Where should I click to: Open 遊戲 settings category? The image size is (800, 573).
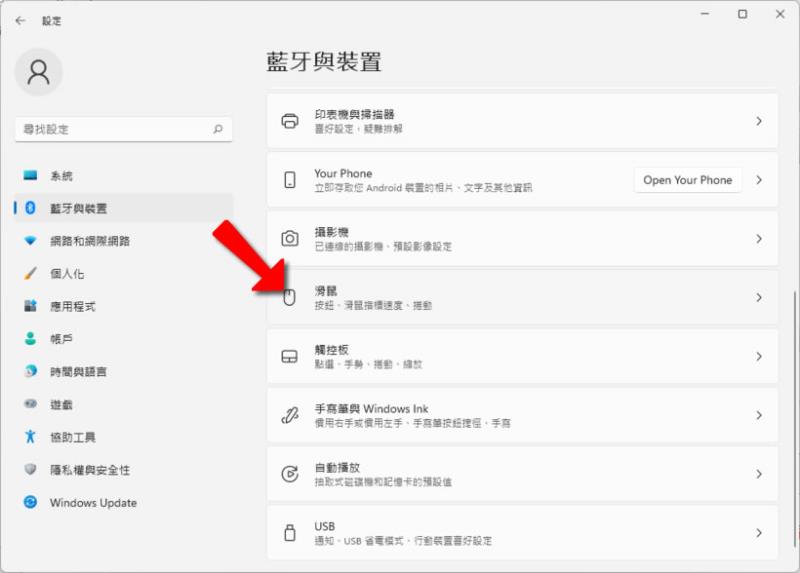(x=123, y=404)
